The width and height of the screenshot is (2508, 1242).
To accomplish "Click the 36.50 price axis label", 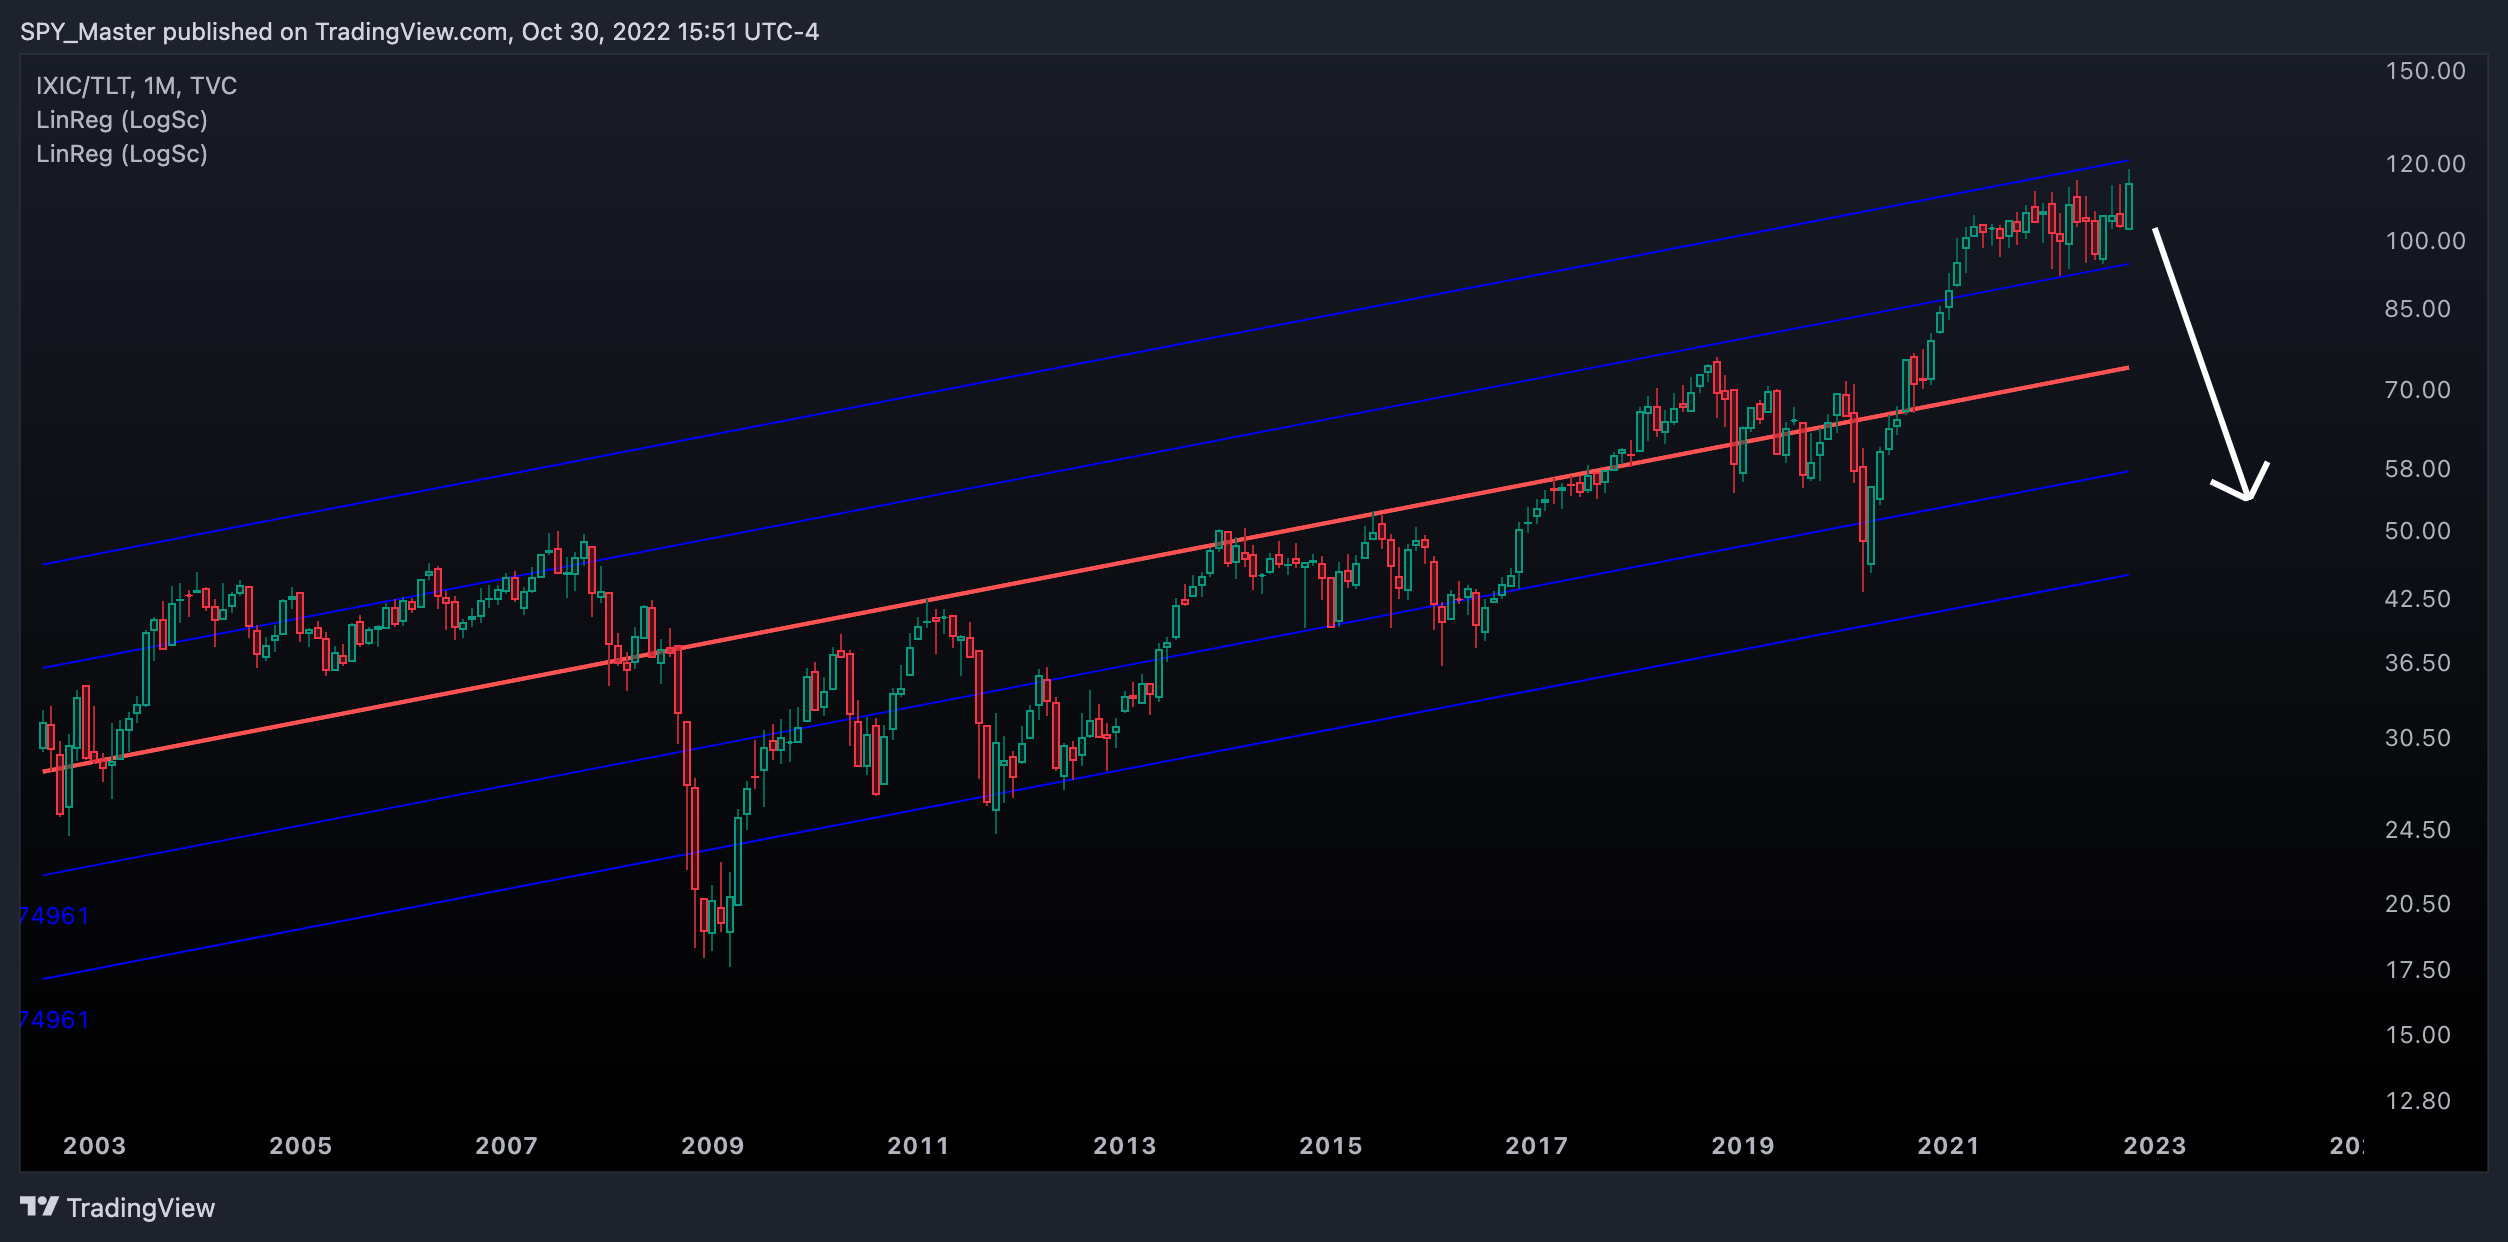I will point(2418,663).
